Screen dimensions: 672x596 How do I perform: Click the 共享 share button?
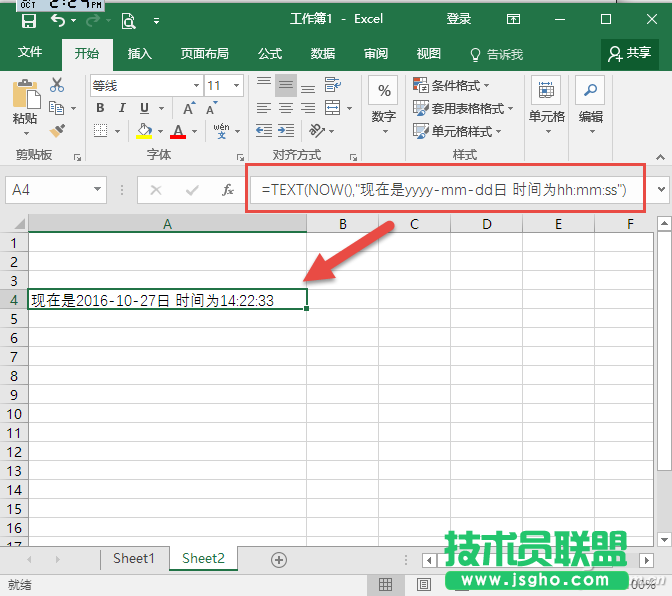coord(630,53)
